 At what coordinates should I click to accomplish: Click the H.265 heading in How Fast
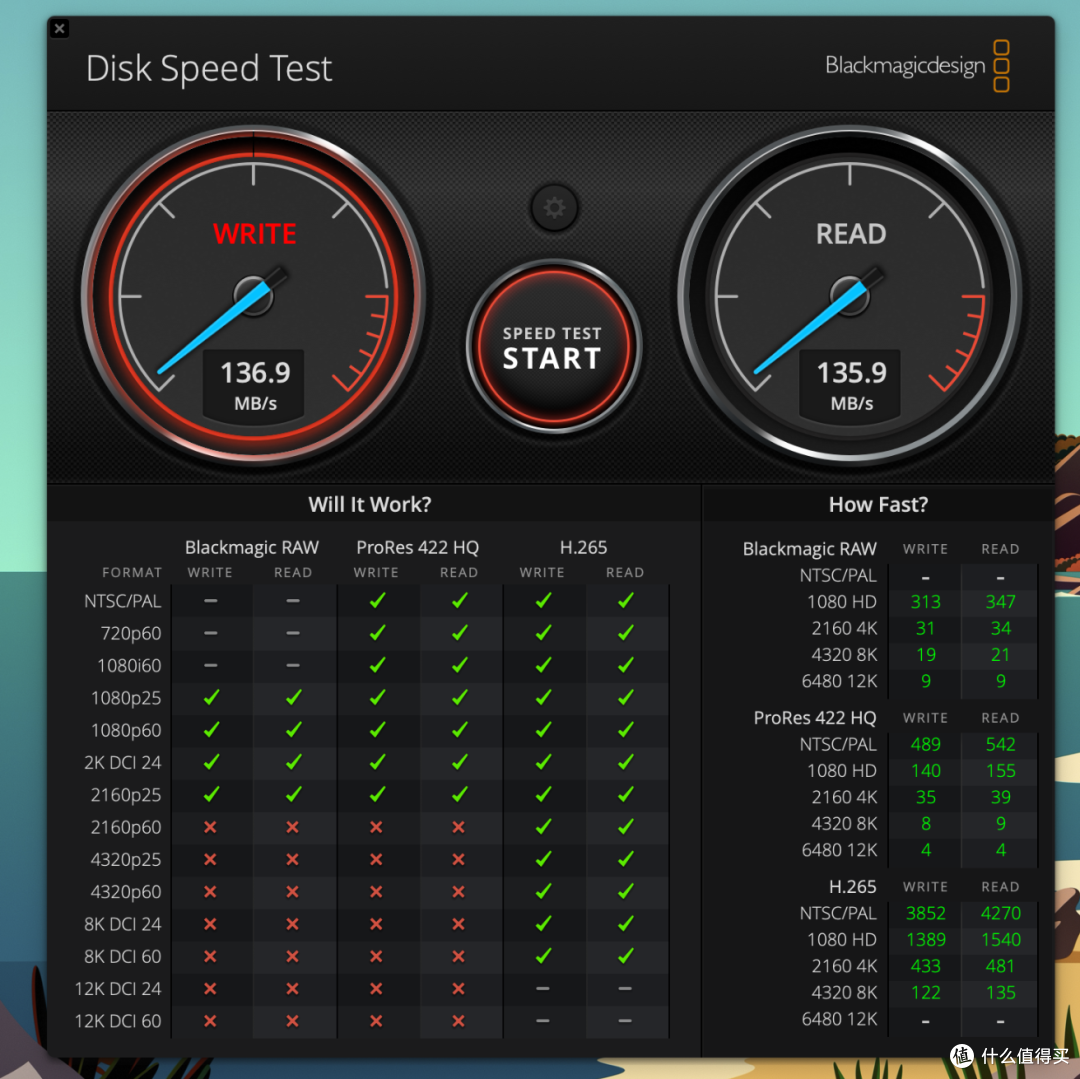click(852, 887)
